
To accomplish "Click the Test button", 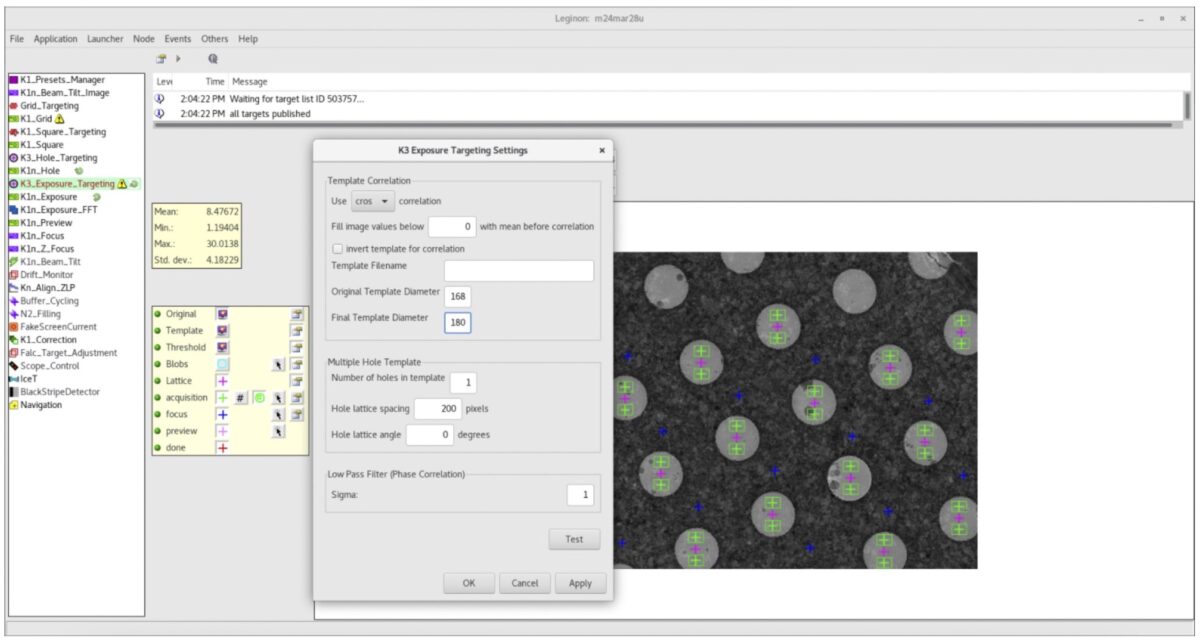I will 574,539.
